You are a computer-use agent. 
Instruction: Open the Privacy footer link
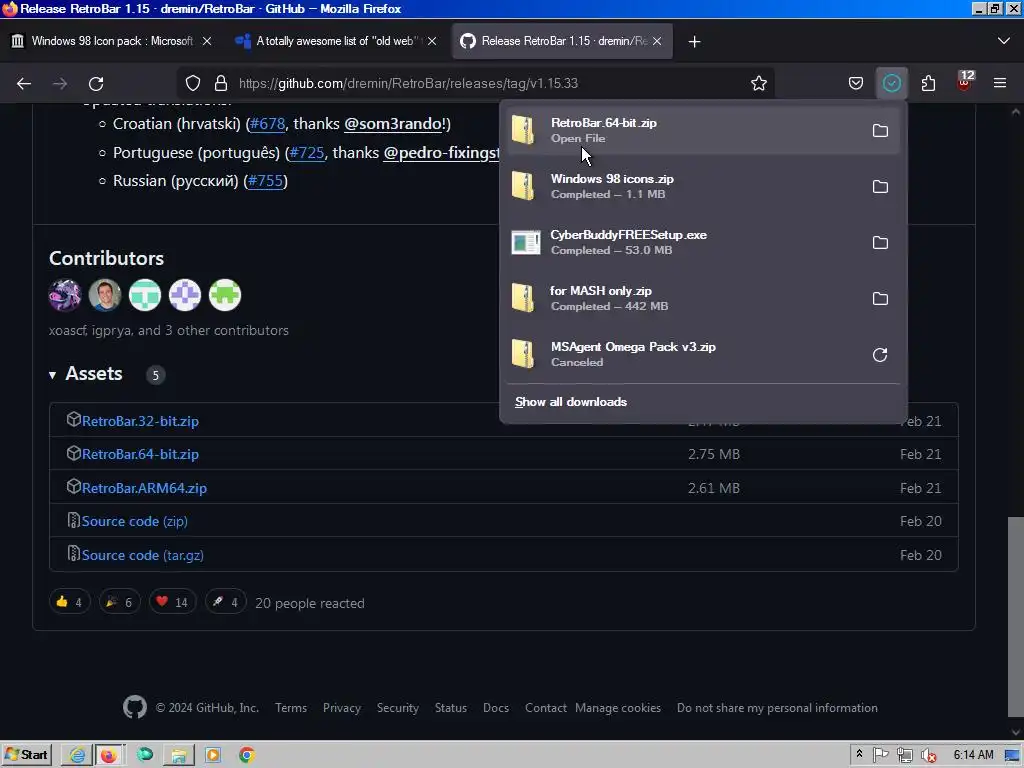click(342, 708)
